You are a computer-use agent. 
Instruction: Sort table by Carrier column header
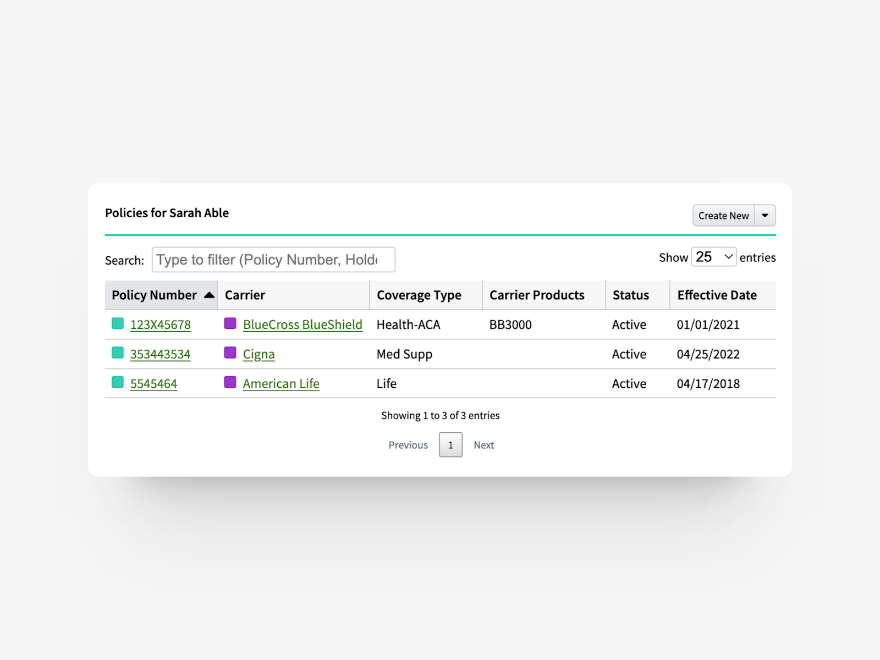245,295
